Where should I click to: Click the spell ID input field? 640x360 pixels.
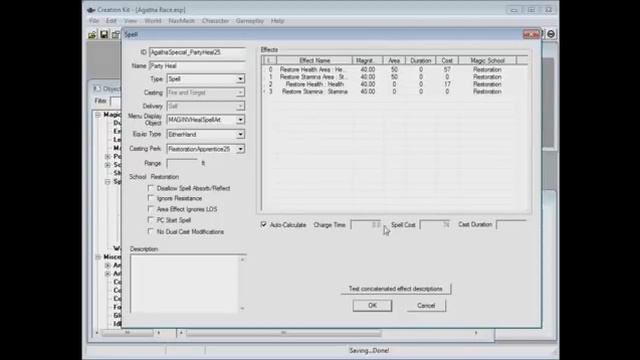198,52
